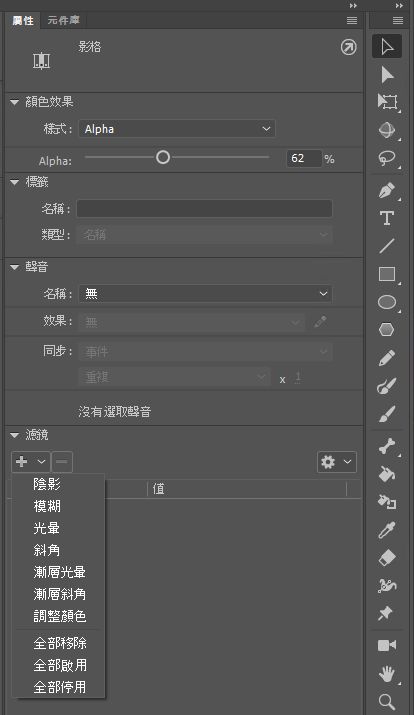Click the frame icon beside 影格
414x715 pixels.
[x=41, y=60]
